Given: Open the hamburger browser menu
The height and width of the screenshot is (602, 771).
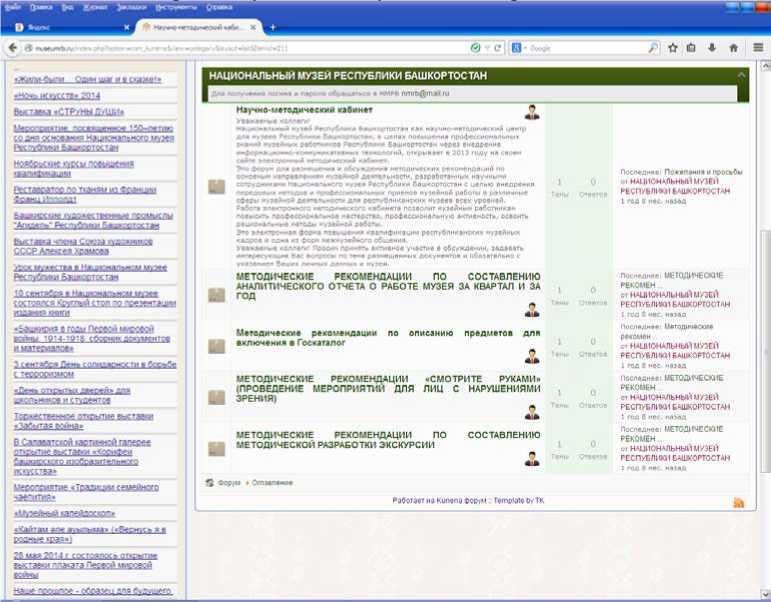Looking at the screenshot, I should (x=758, y=48).
